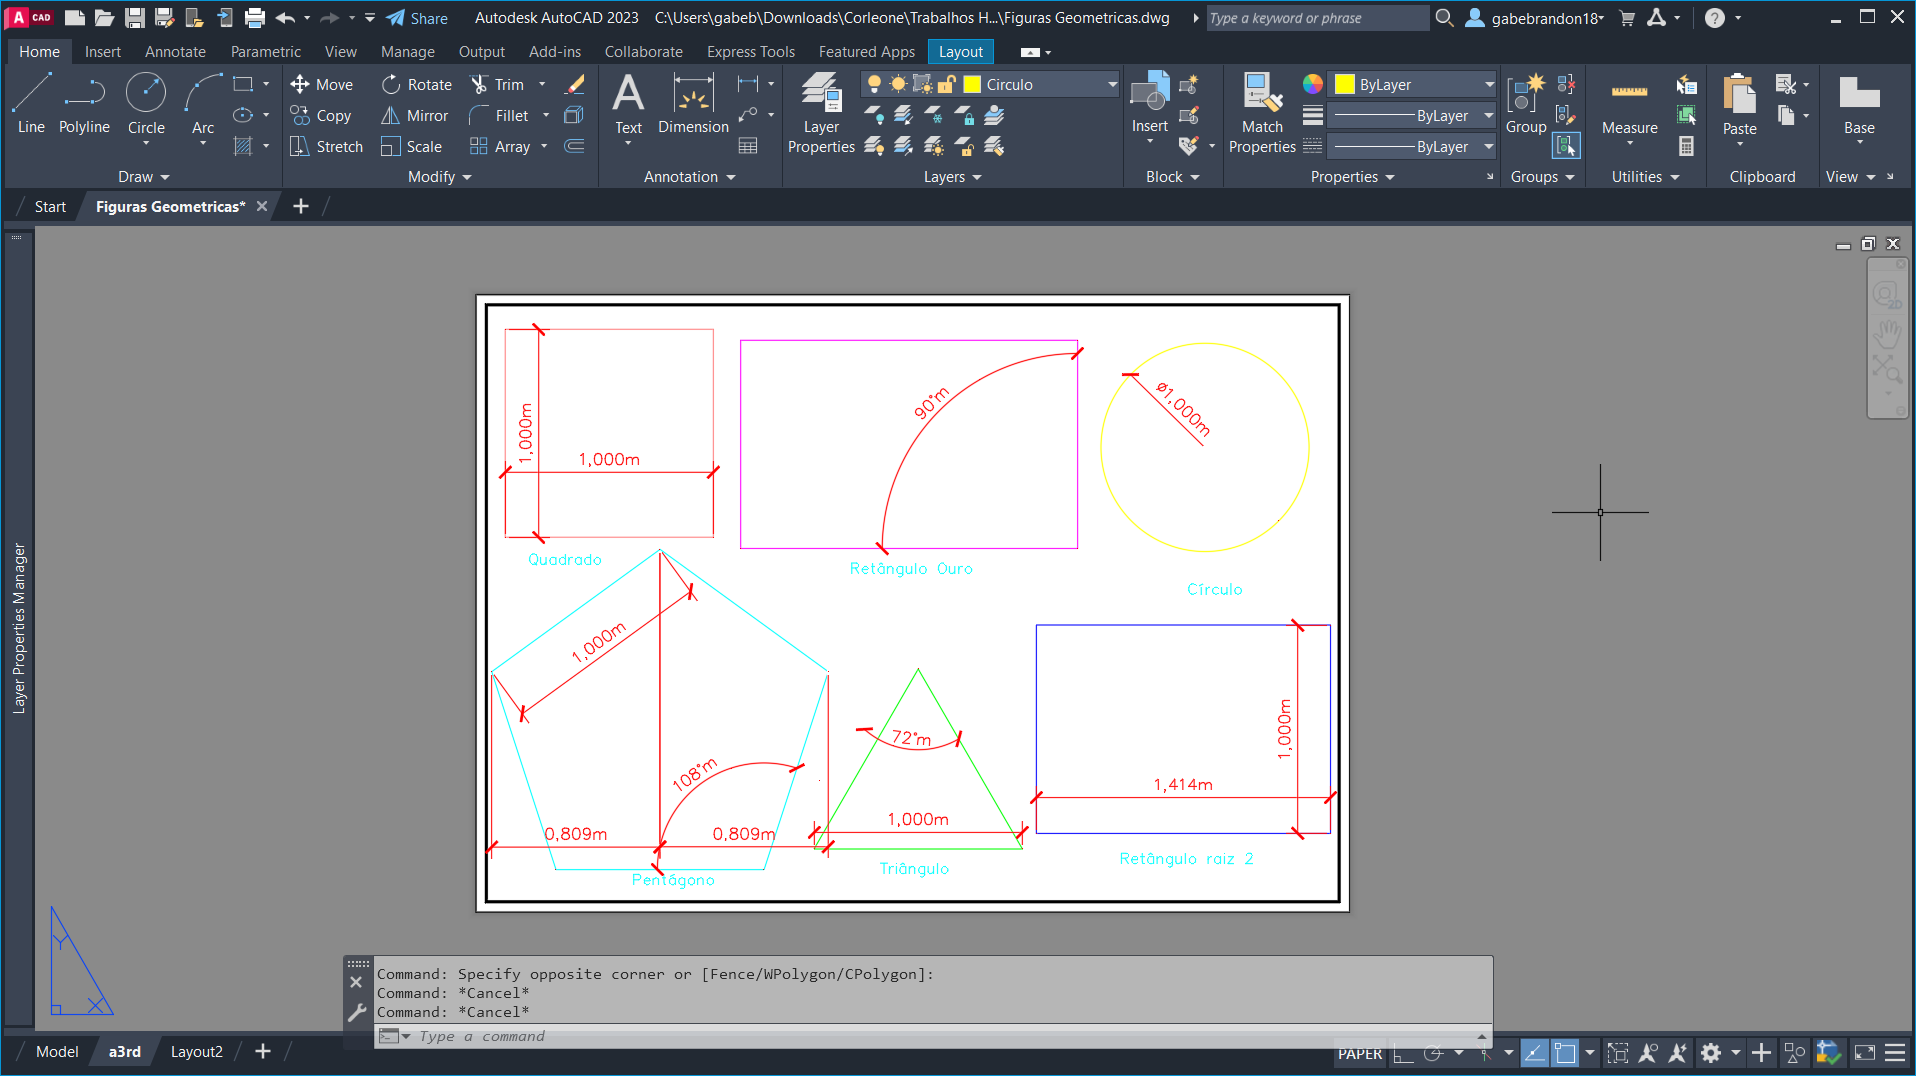This screenshot has height=1076, width=1916.
Task: Click the PAPER button on the status bar
Action: [x=1359, y=1054]
